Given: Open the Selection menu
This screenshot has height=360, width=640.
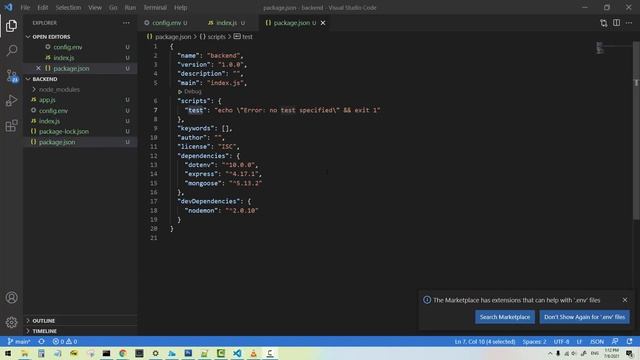Looking at the screenshot, I should click(68, 7).
